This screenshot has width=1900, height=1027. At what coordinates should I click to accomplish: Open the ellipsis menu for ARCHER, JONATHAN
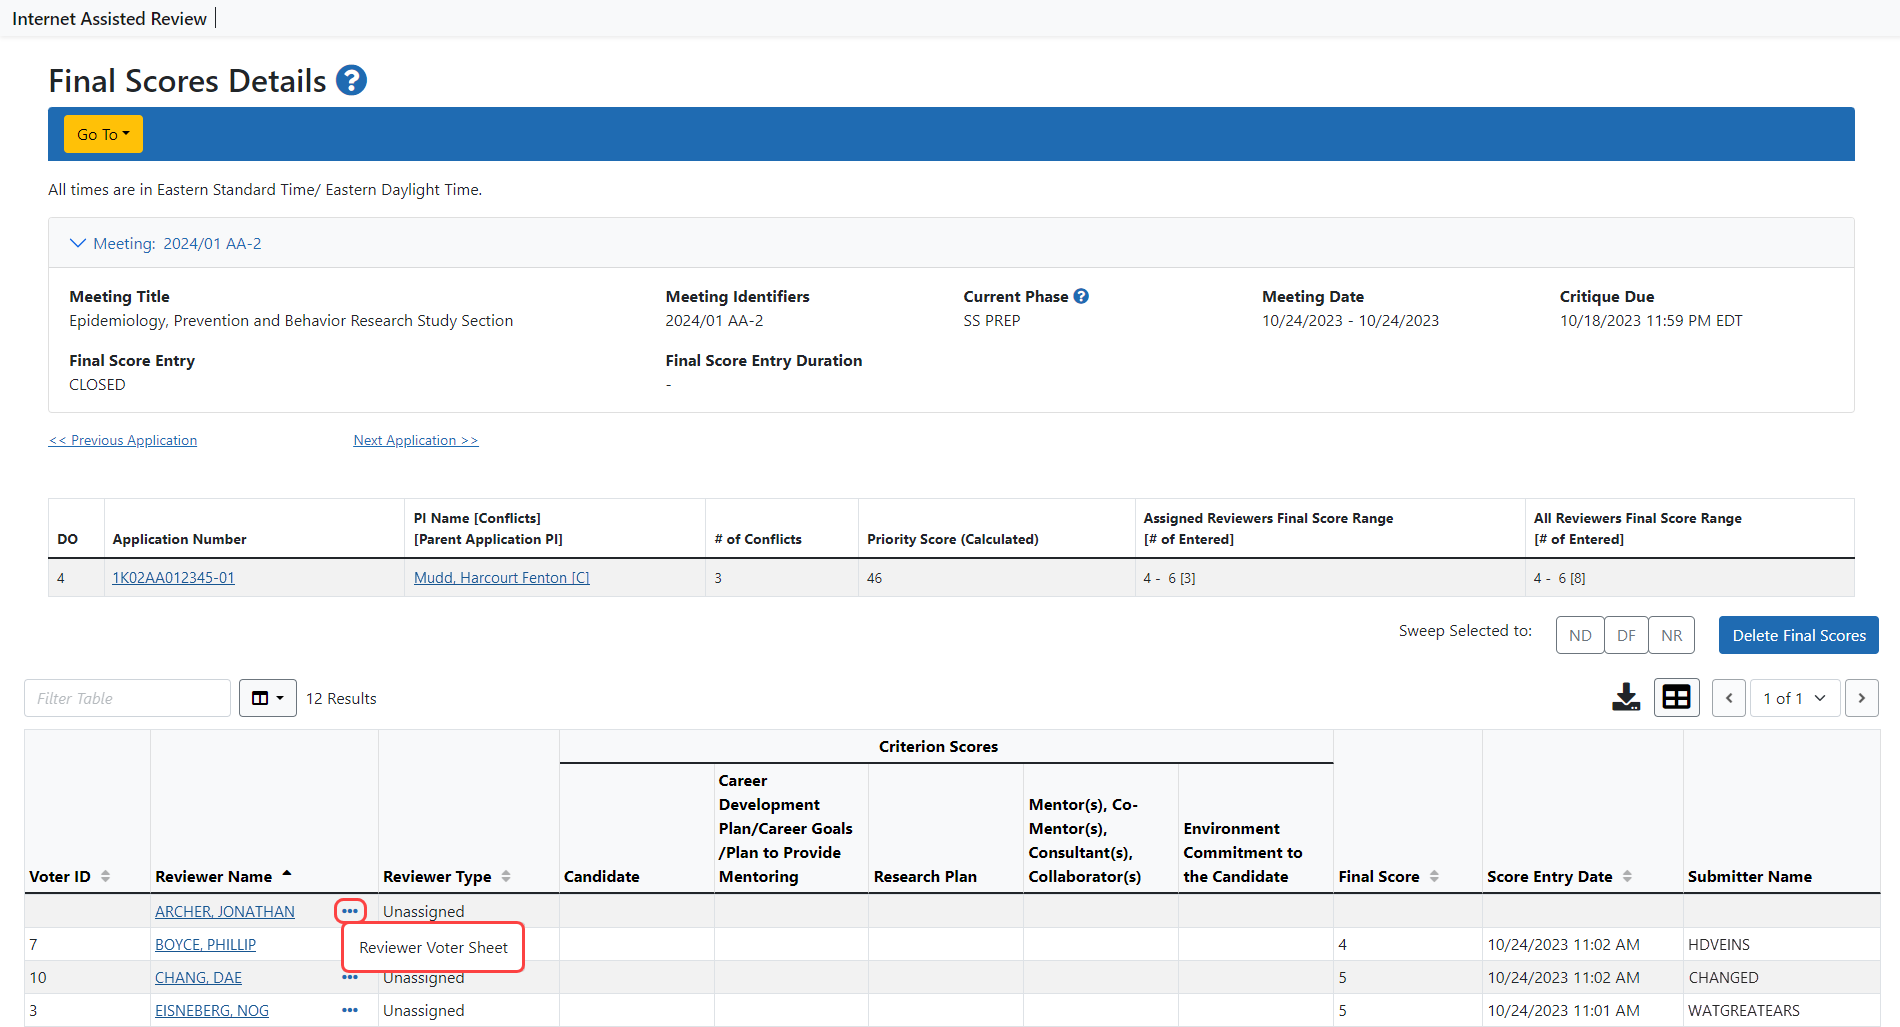click(x=350, y=911)
